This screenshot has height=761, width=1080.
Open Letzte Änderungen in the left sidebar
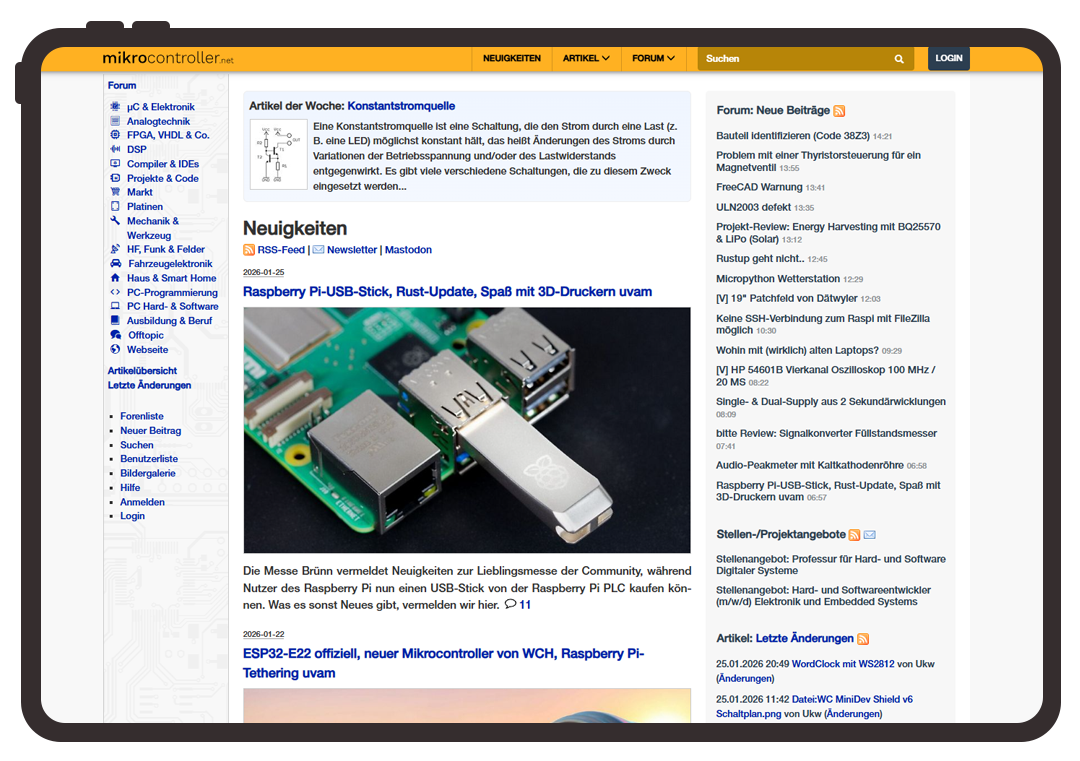149,385
